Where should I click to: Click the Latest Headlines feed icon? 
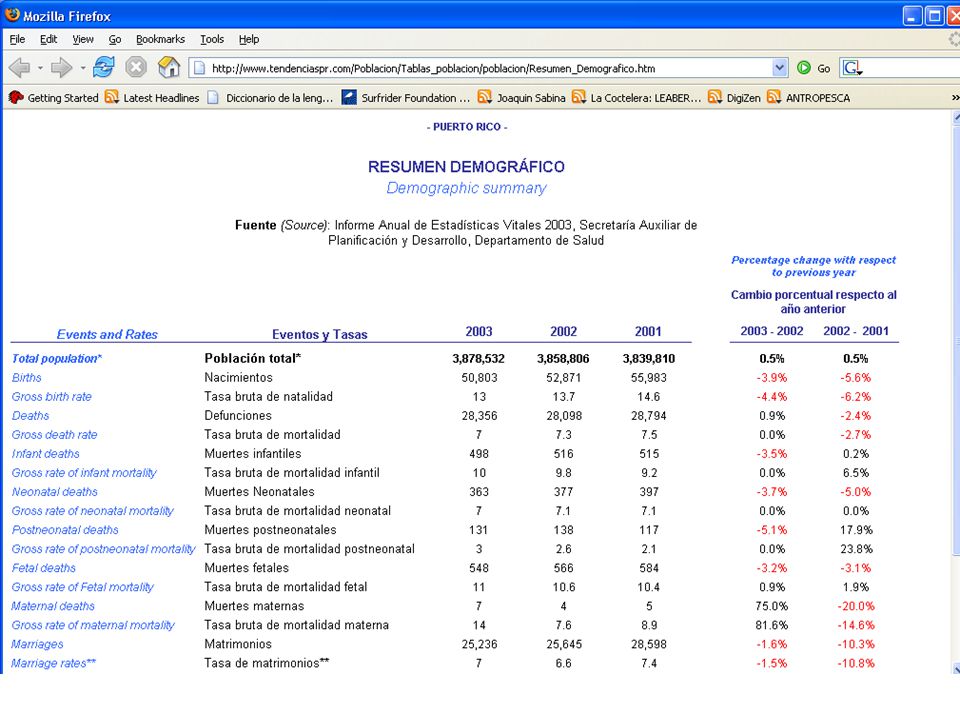point(111,97)
